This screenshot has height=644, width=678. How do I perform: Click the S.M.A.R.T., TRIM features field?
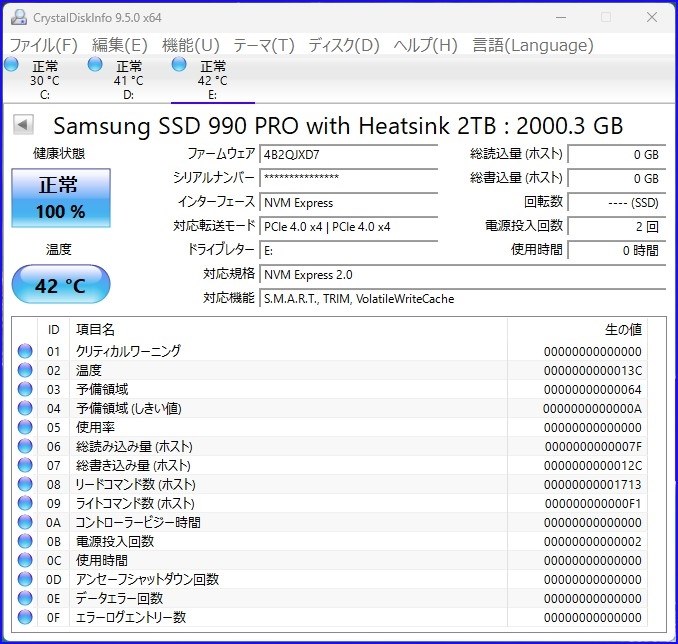tap(462, 298)
